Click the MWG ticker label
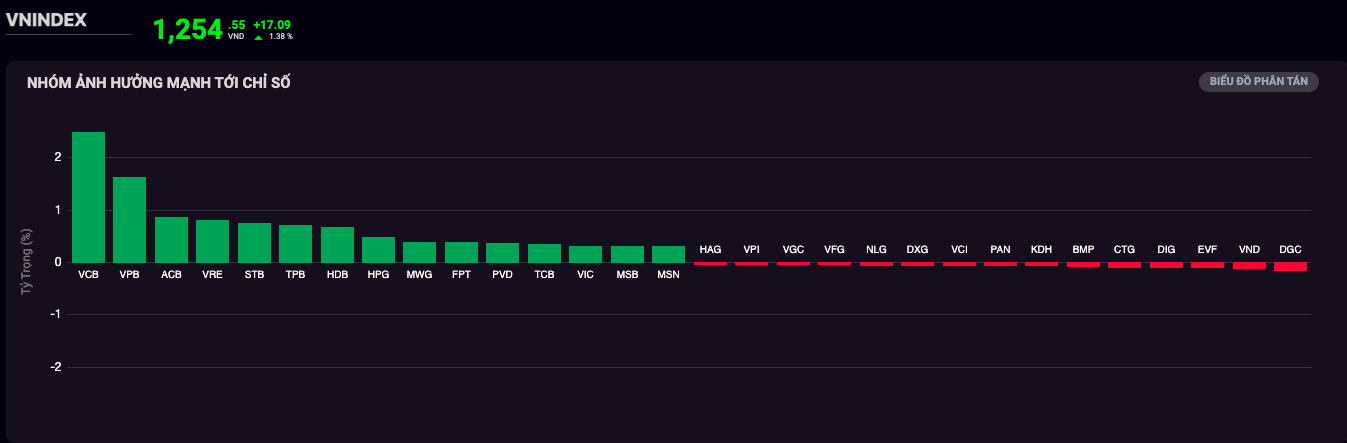 420,274
